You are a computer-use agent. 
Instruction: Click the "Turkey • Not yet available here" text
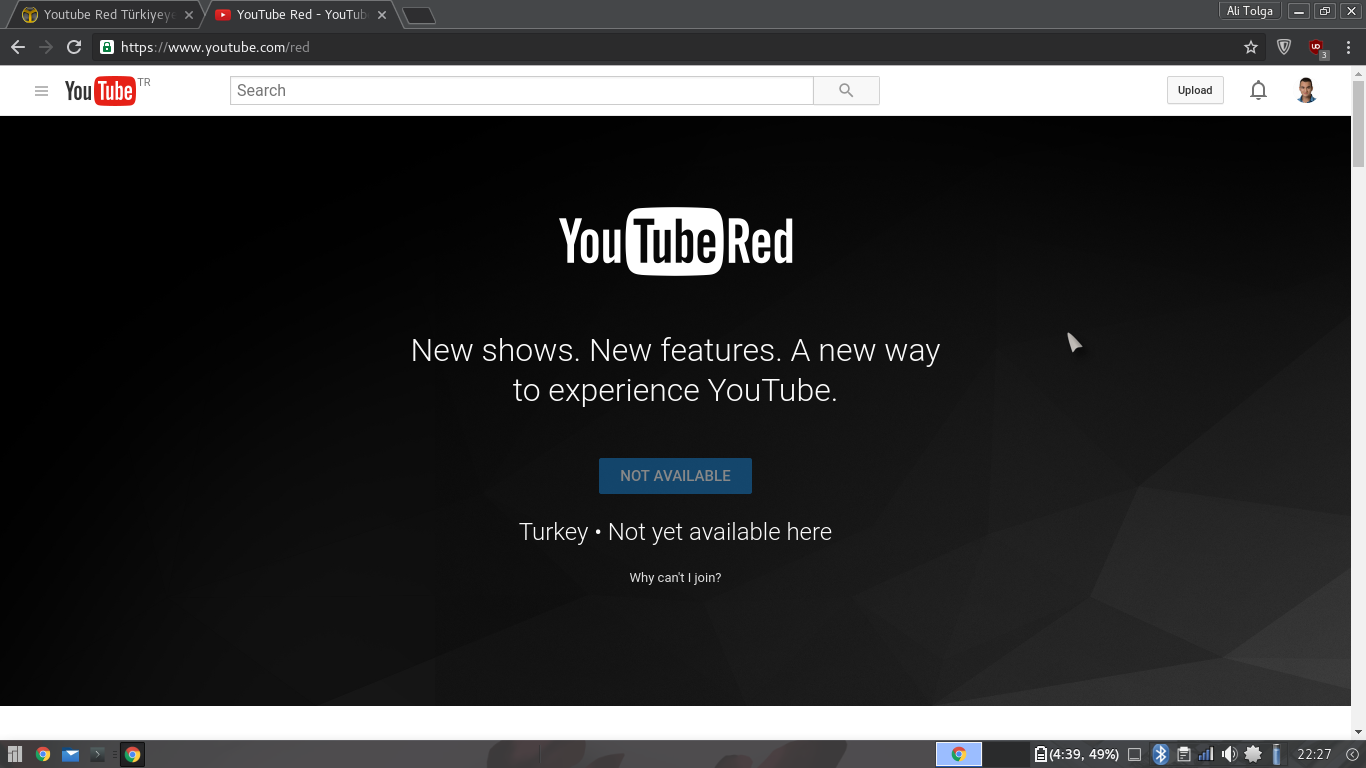click(675, 532)
